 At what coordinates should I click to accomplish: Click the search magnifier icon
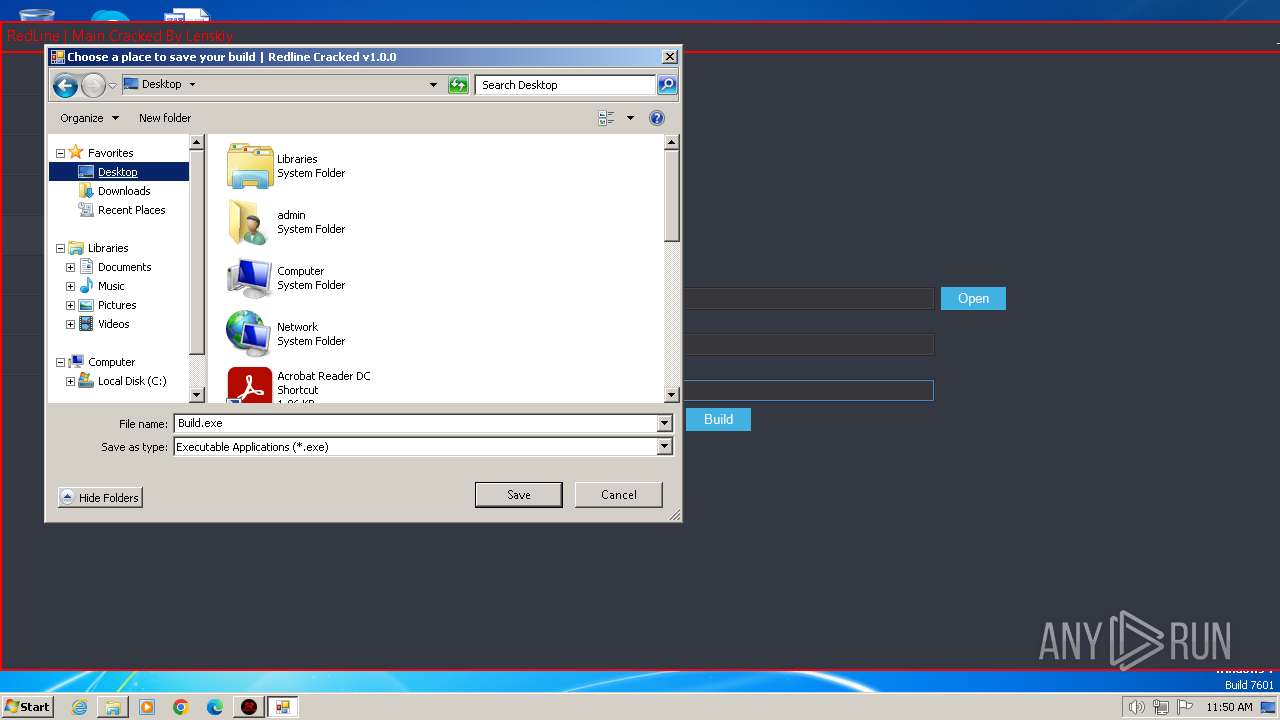point(667,85)
